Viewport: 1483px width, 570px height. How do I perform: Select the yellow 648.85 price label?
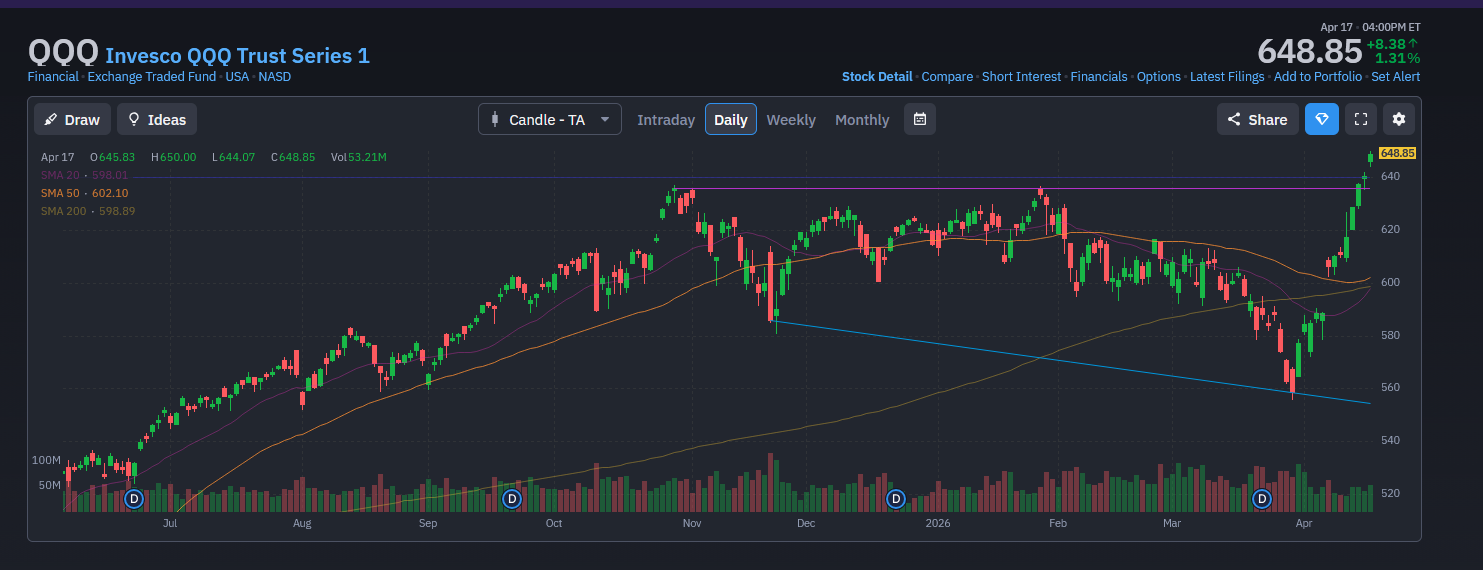click(x=1397, y=153)
